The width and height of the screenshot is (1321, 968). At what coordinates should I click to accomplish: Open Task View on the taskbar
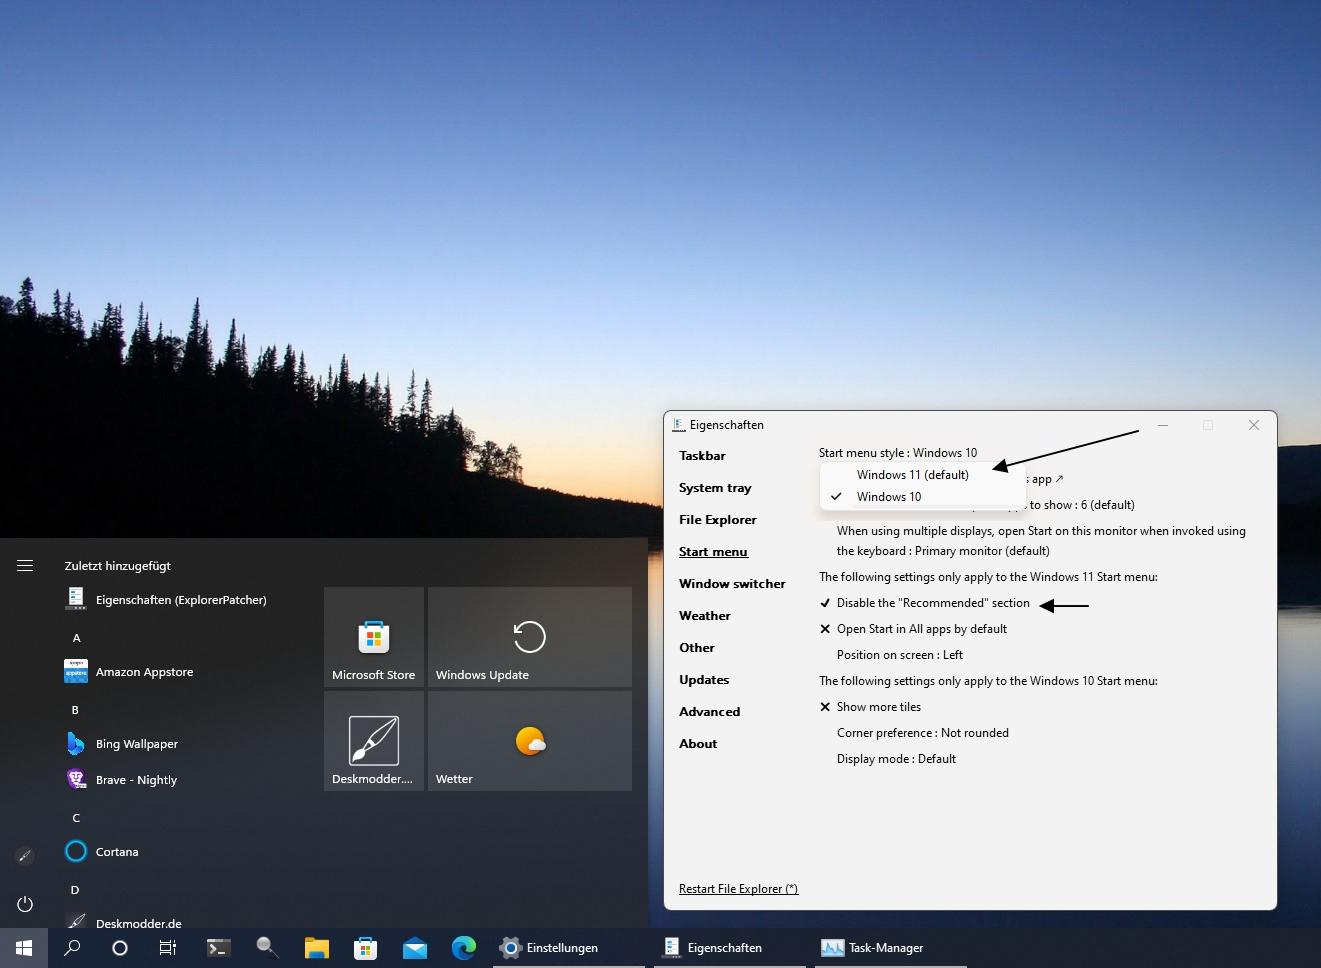pyautogui.click(x=168, y=947)
